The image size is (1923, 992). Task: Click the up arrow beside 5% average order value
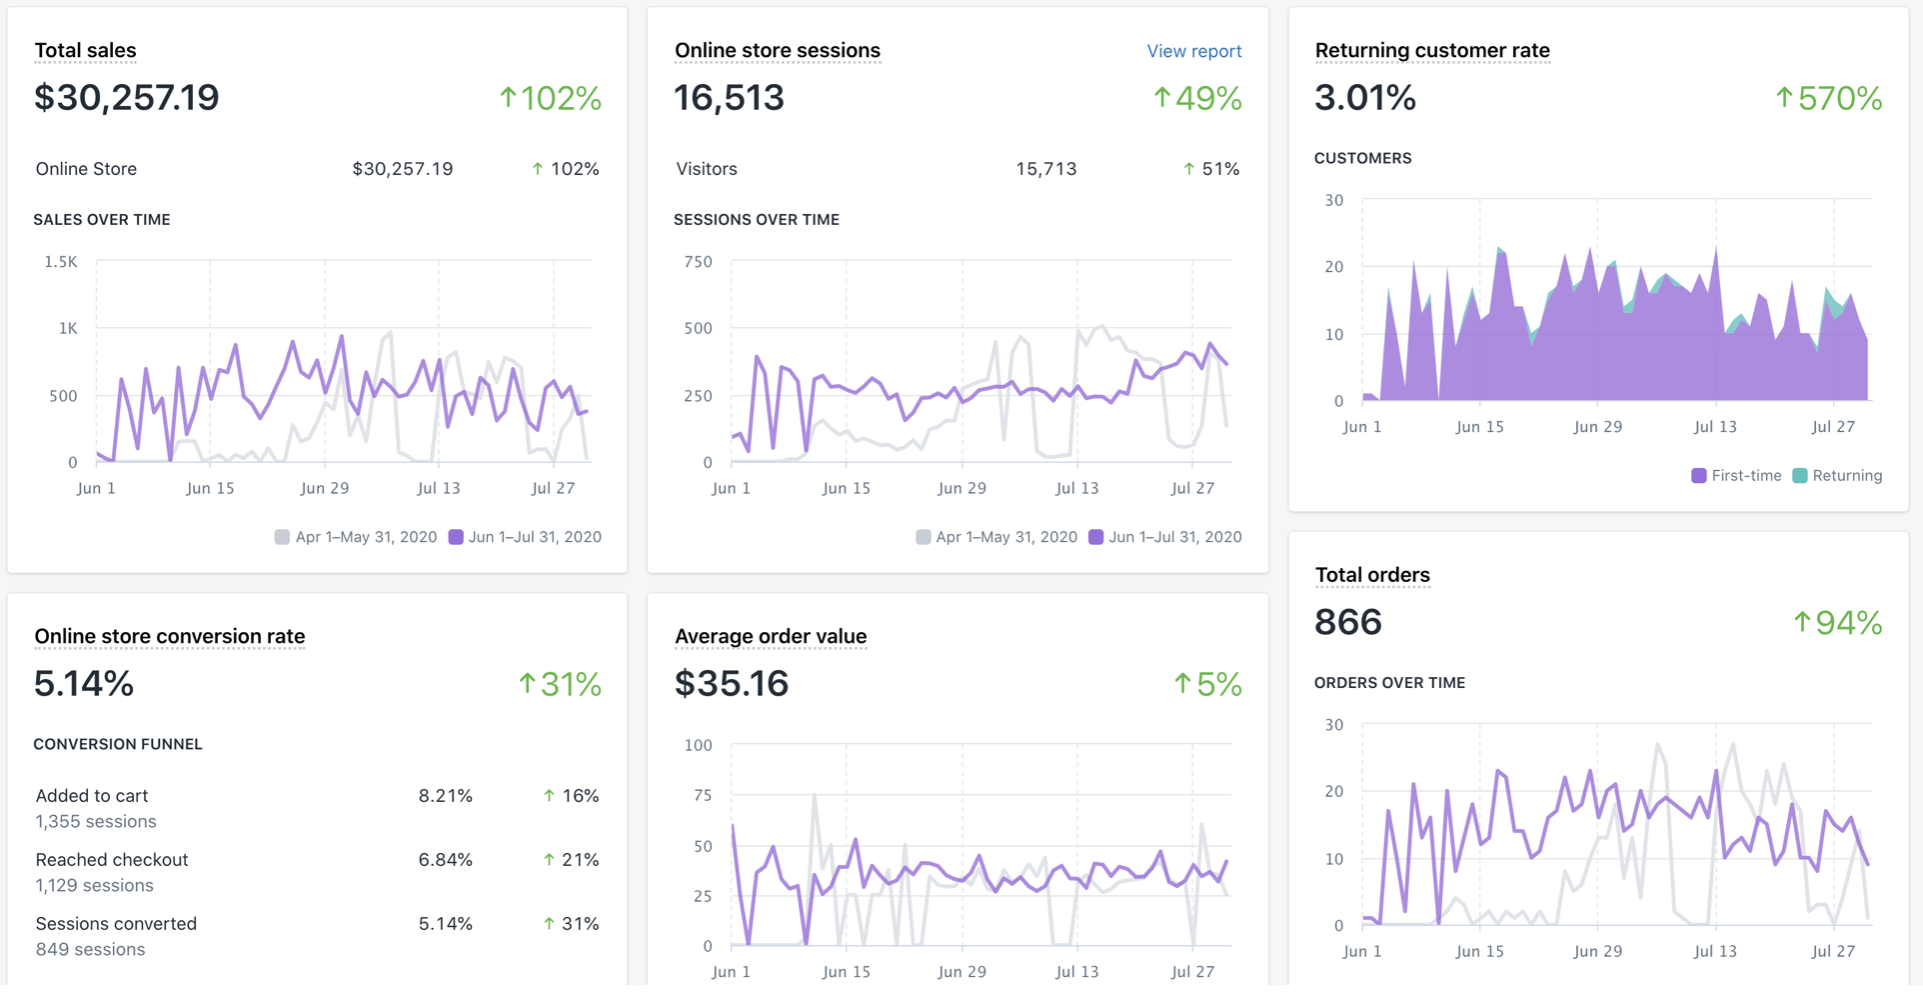tap(1182, 684)
